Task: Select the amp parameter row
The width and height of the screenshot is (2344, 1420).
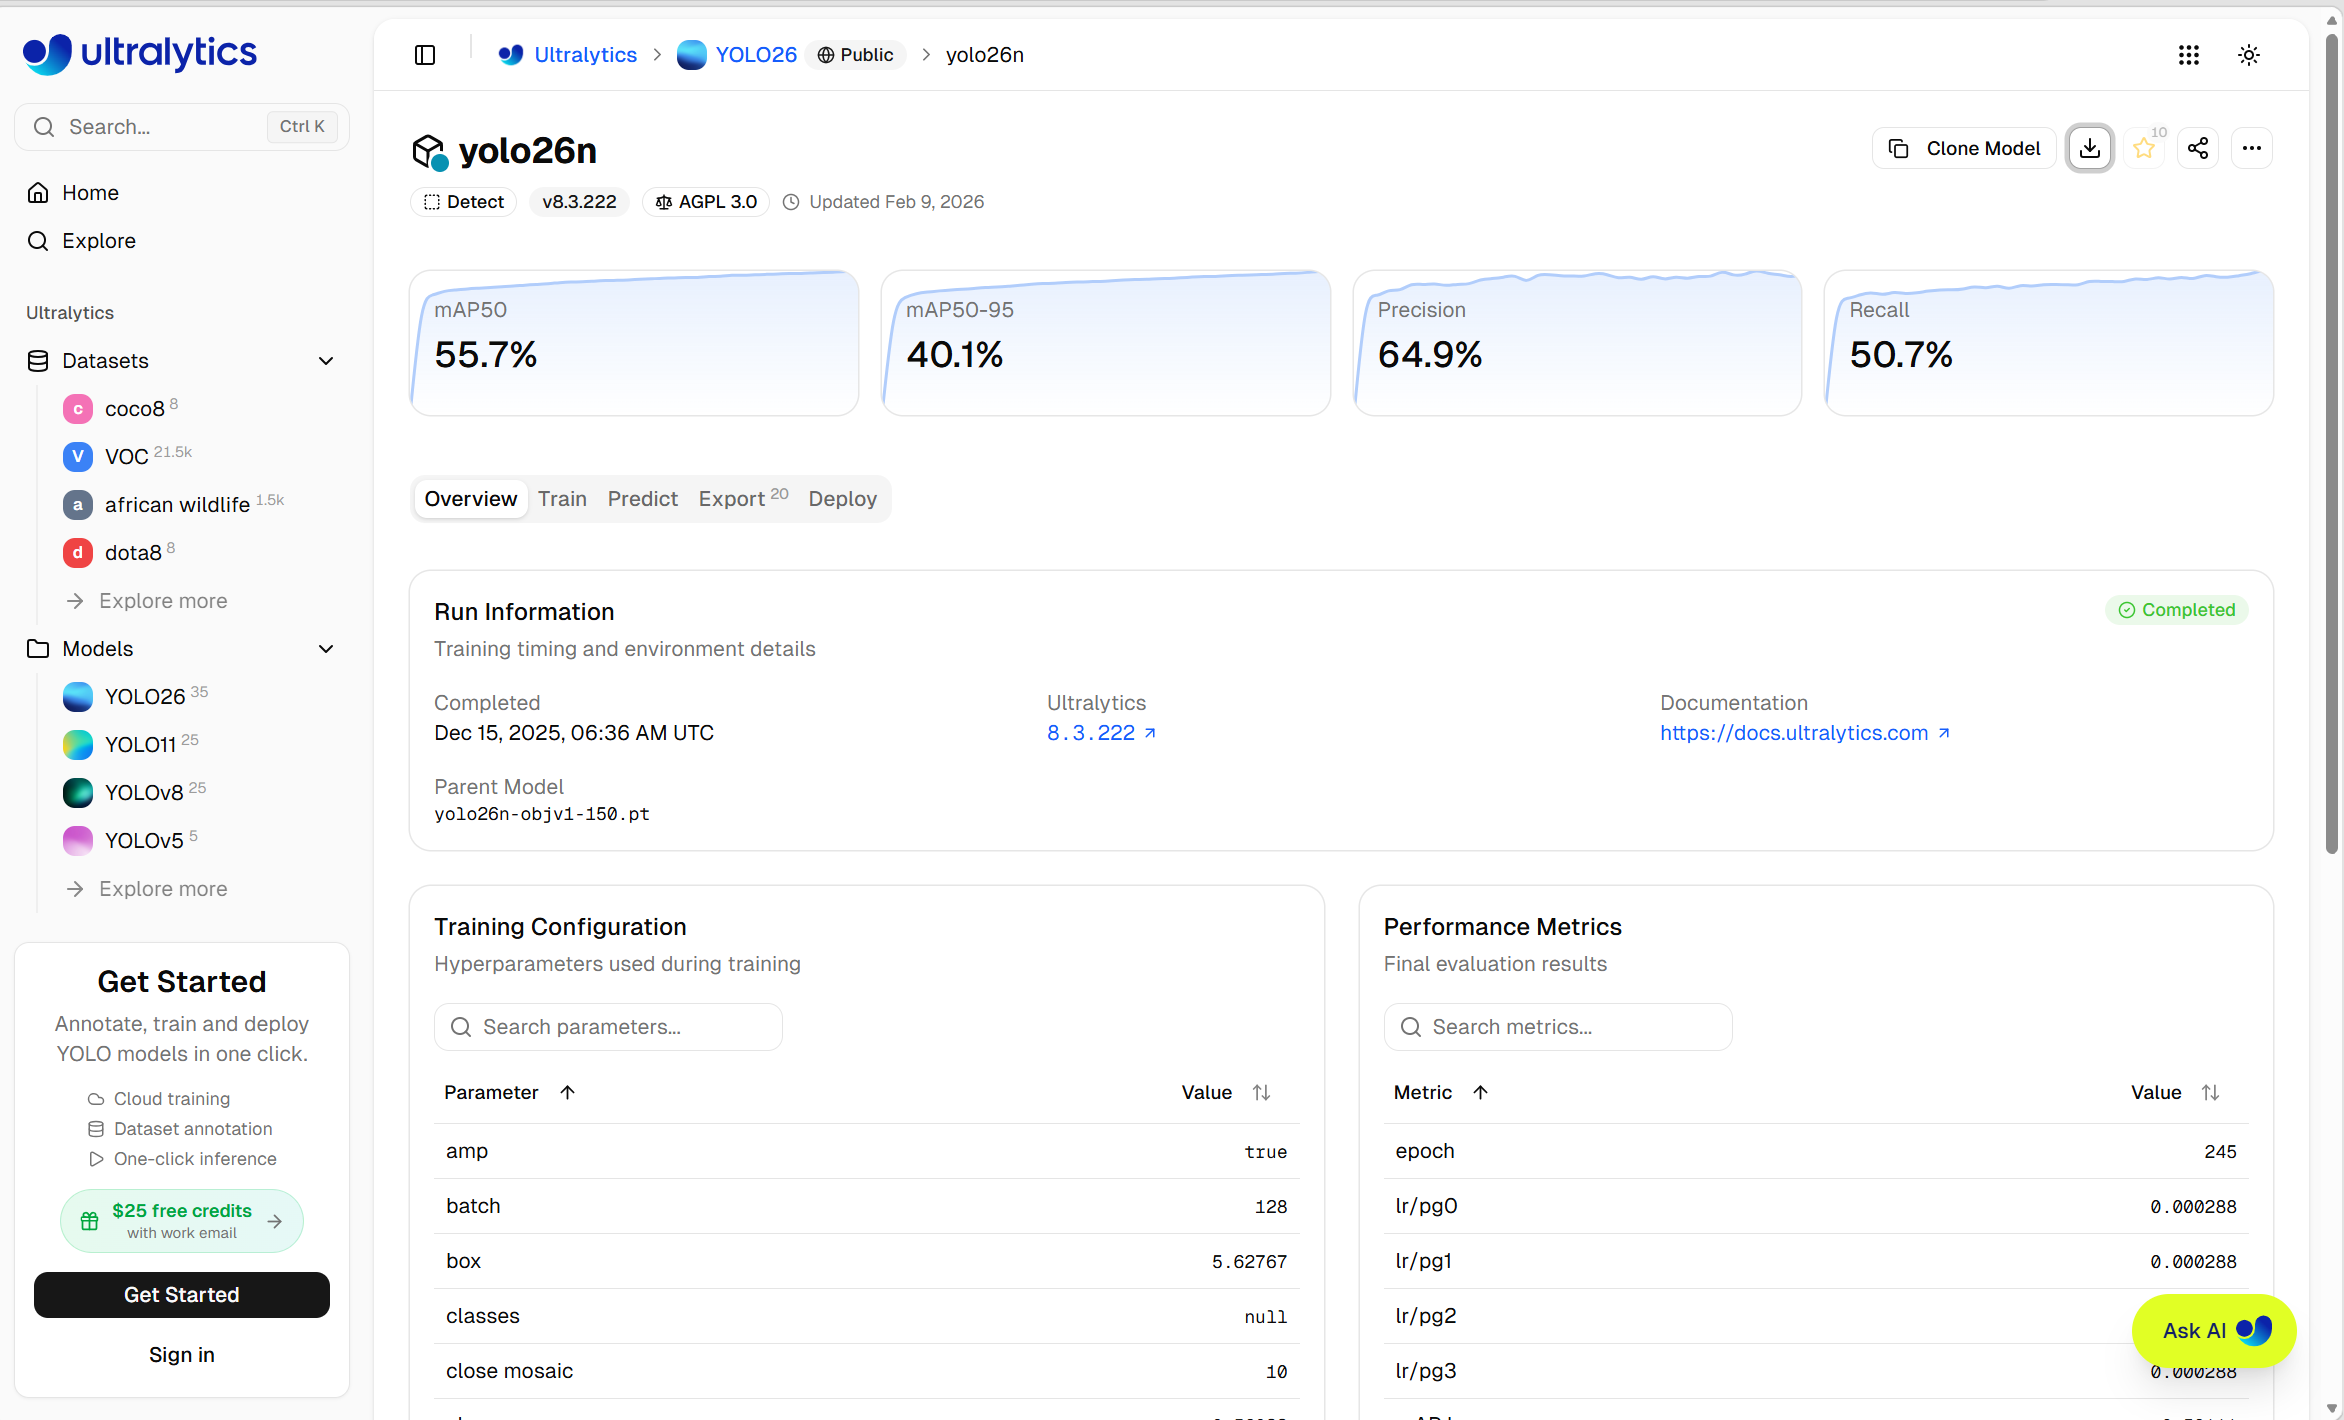Action: pyautogui.click(x=867, y=1151)
